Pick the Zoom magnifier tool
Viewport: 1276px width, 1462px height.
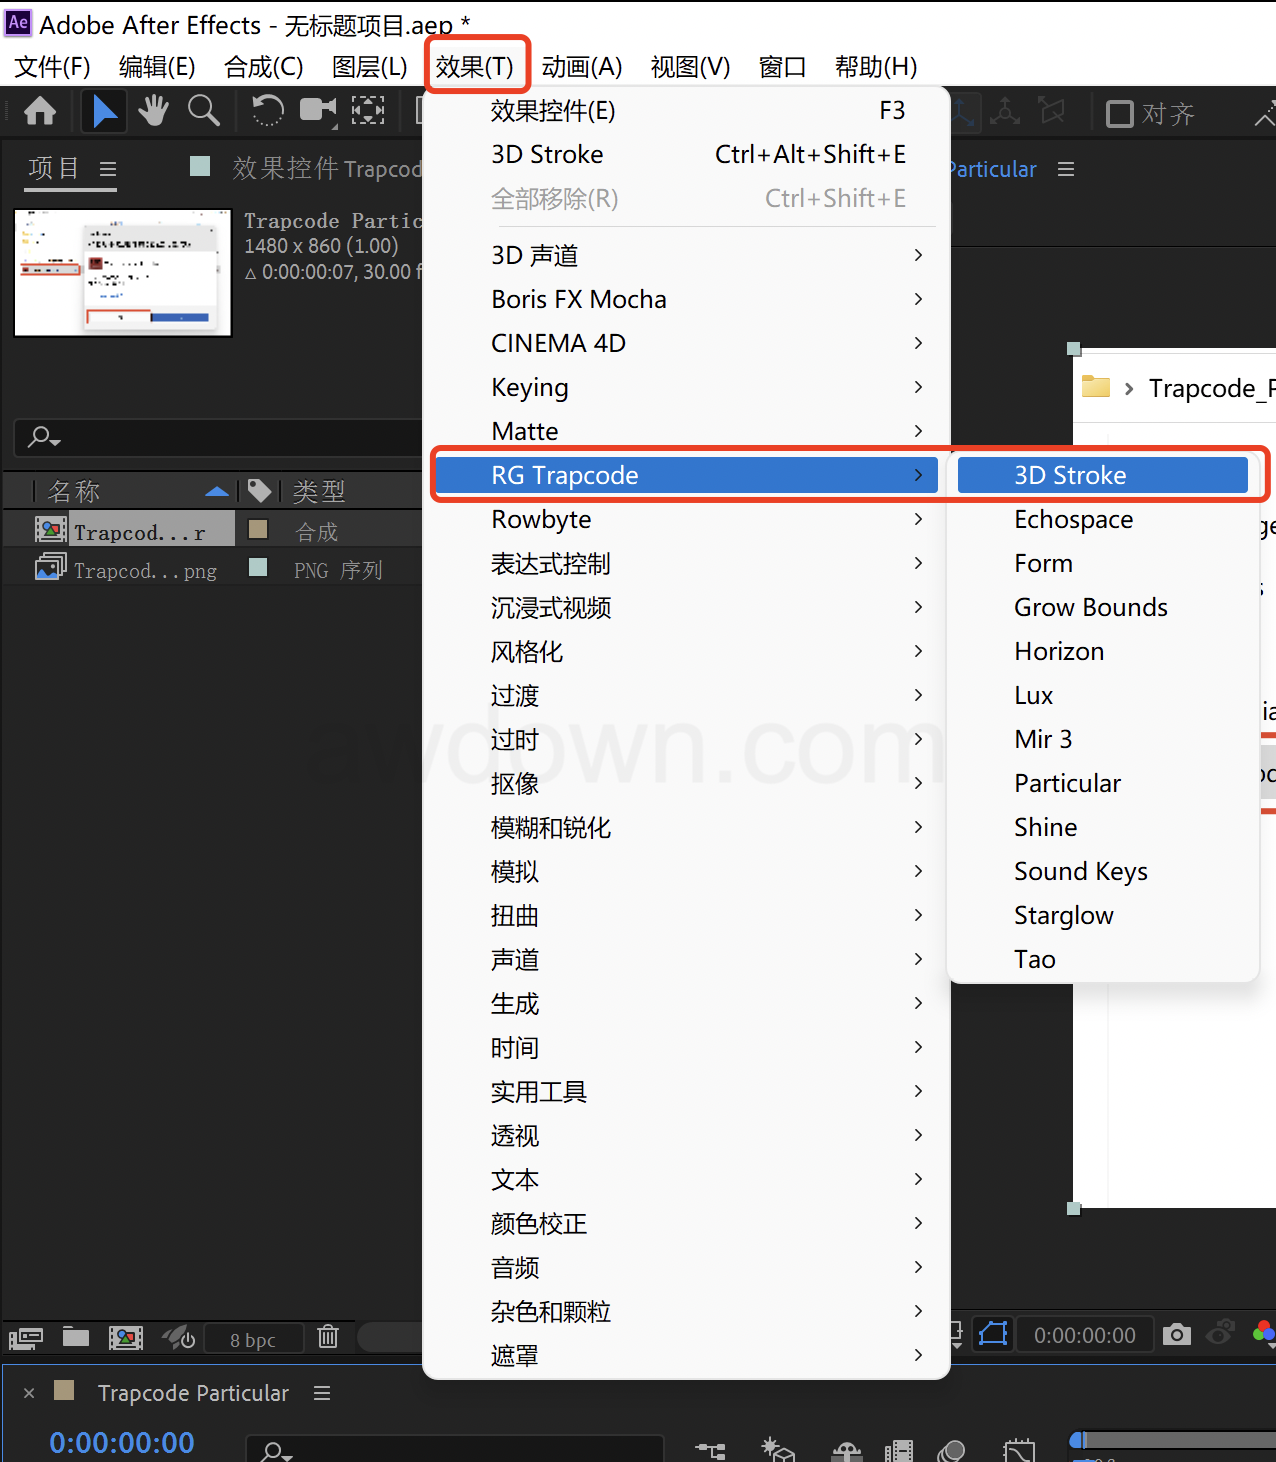pos(204,111)
